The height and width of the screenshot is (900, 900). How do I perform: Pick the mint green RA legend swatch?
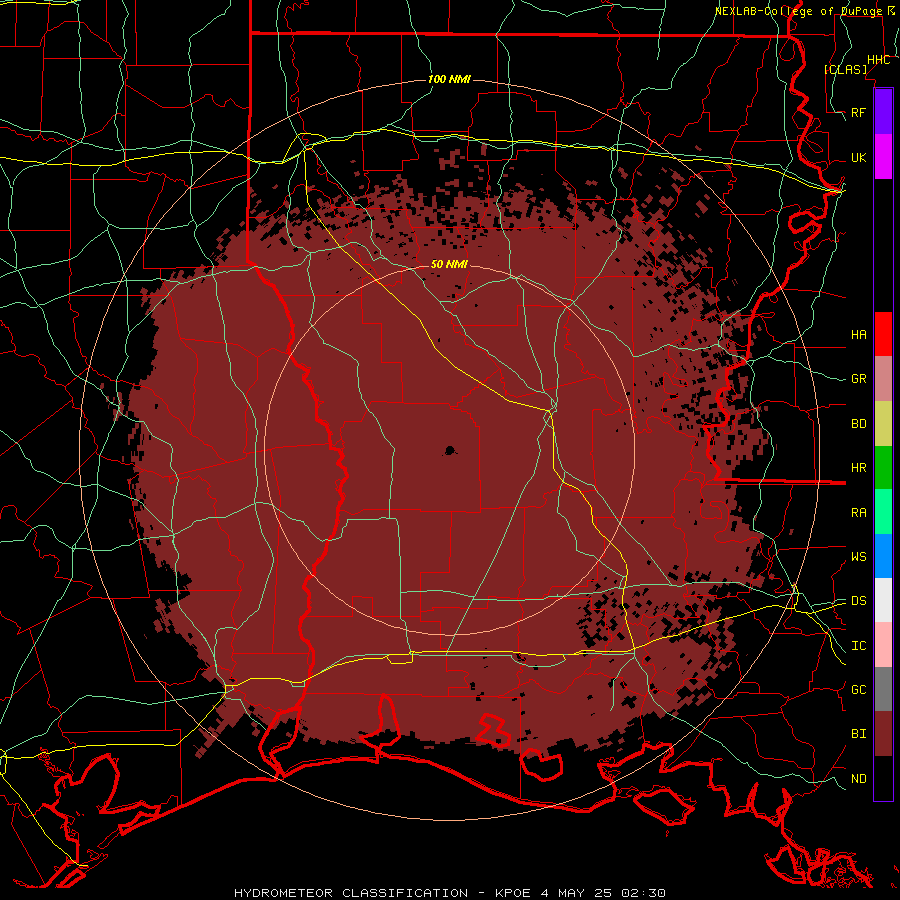click(x=883, y=511)
